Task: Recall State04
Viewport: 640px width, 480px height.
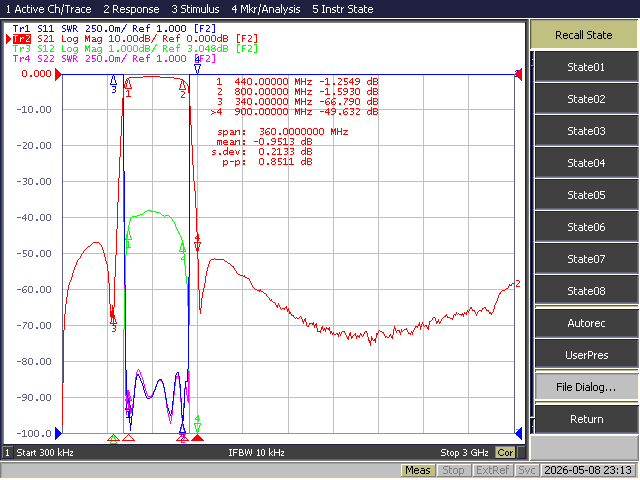Action: (586, 163)
